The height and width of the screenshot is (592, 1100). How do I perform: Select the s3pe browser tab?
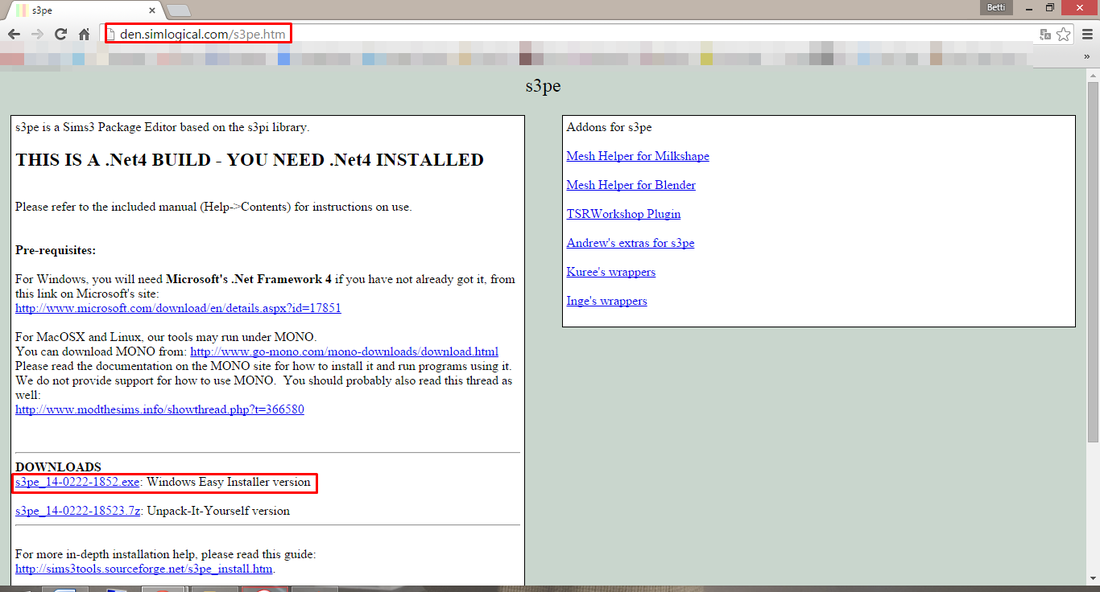click(84, 11)
